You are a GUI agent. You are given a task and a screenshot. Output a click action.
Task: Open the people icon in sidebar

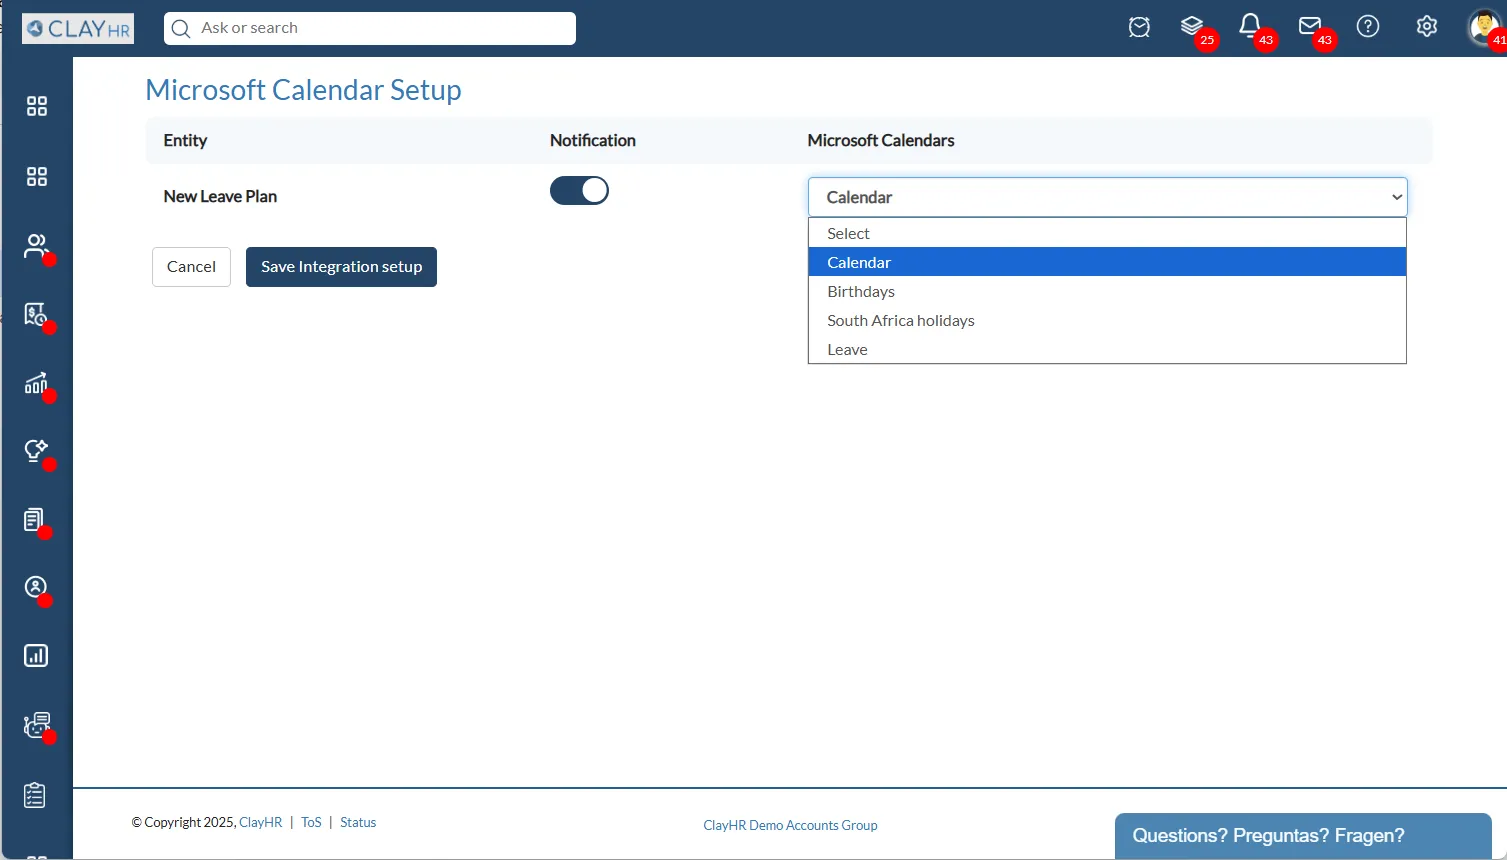pyautogui.click(x=36, y=246)
